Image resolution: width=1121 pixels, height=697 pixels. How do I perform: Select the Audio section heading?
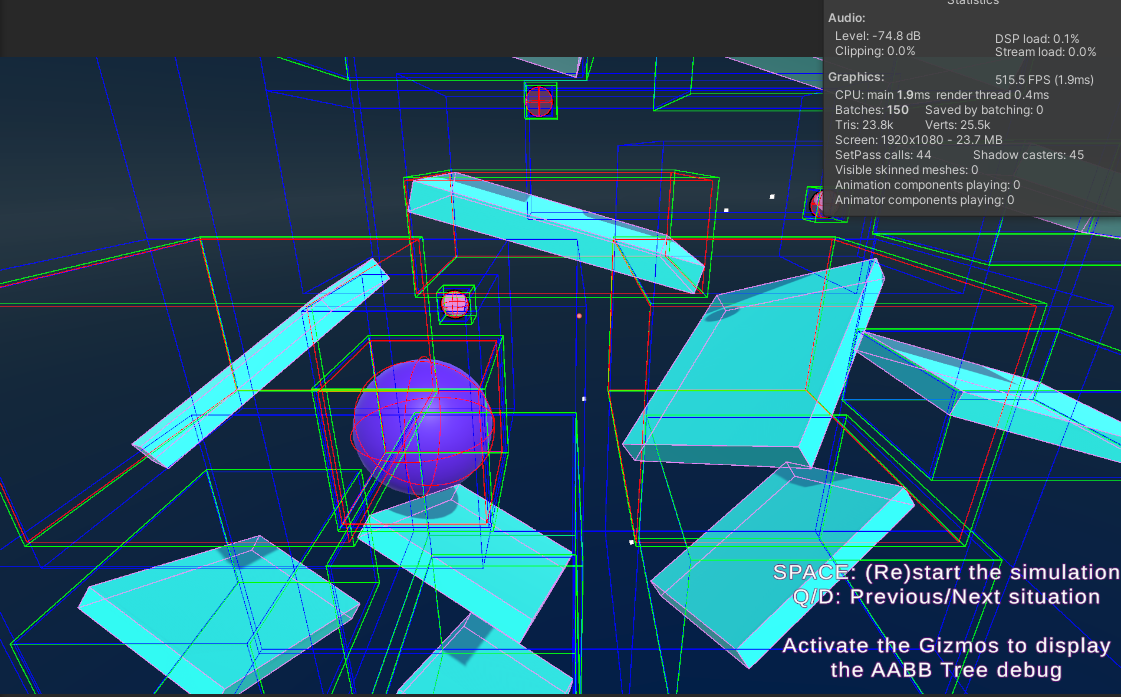click(x=848, y=18)
